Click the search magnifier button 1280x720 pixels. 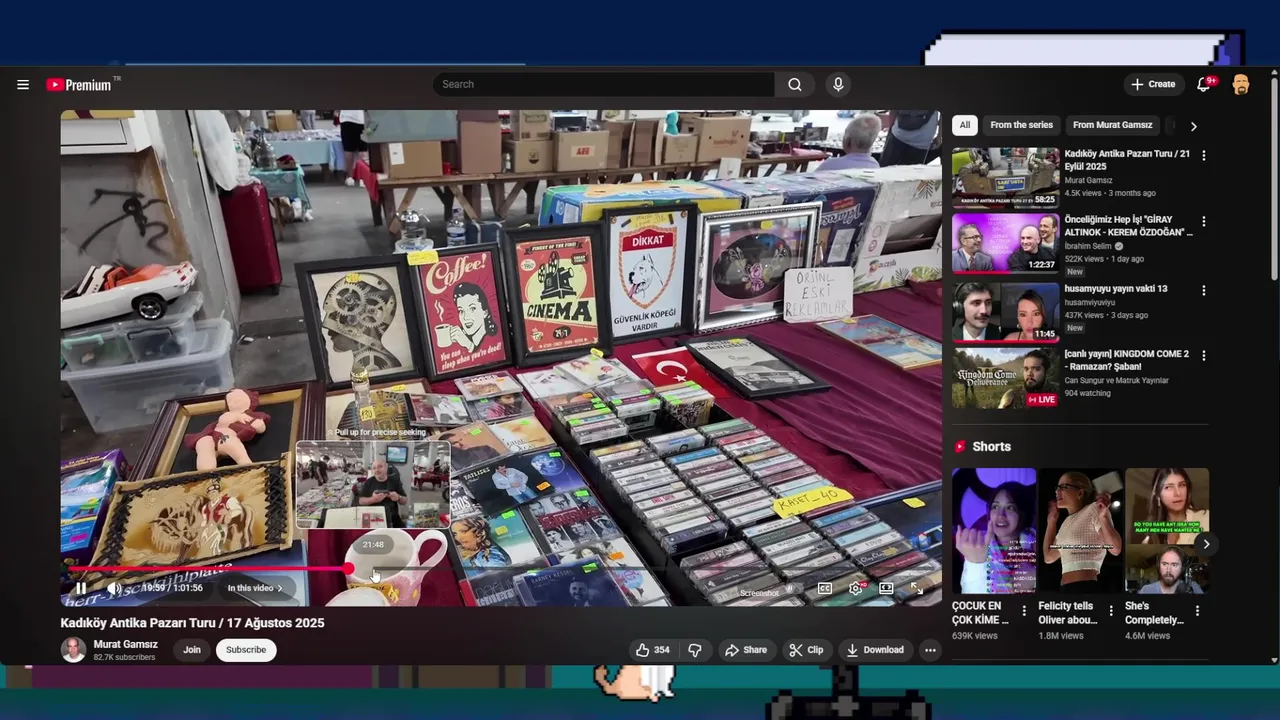[x=795, y=85]
